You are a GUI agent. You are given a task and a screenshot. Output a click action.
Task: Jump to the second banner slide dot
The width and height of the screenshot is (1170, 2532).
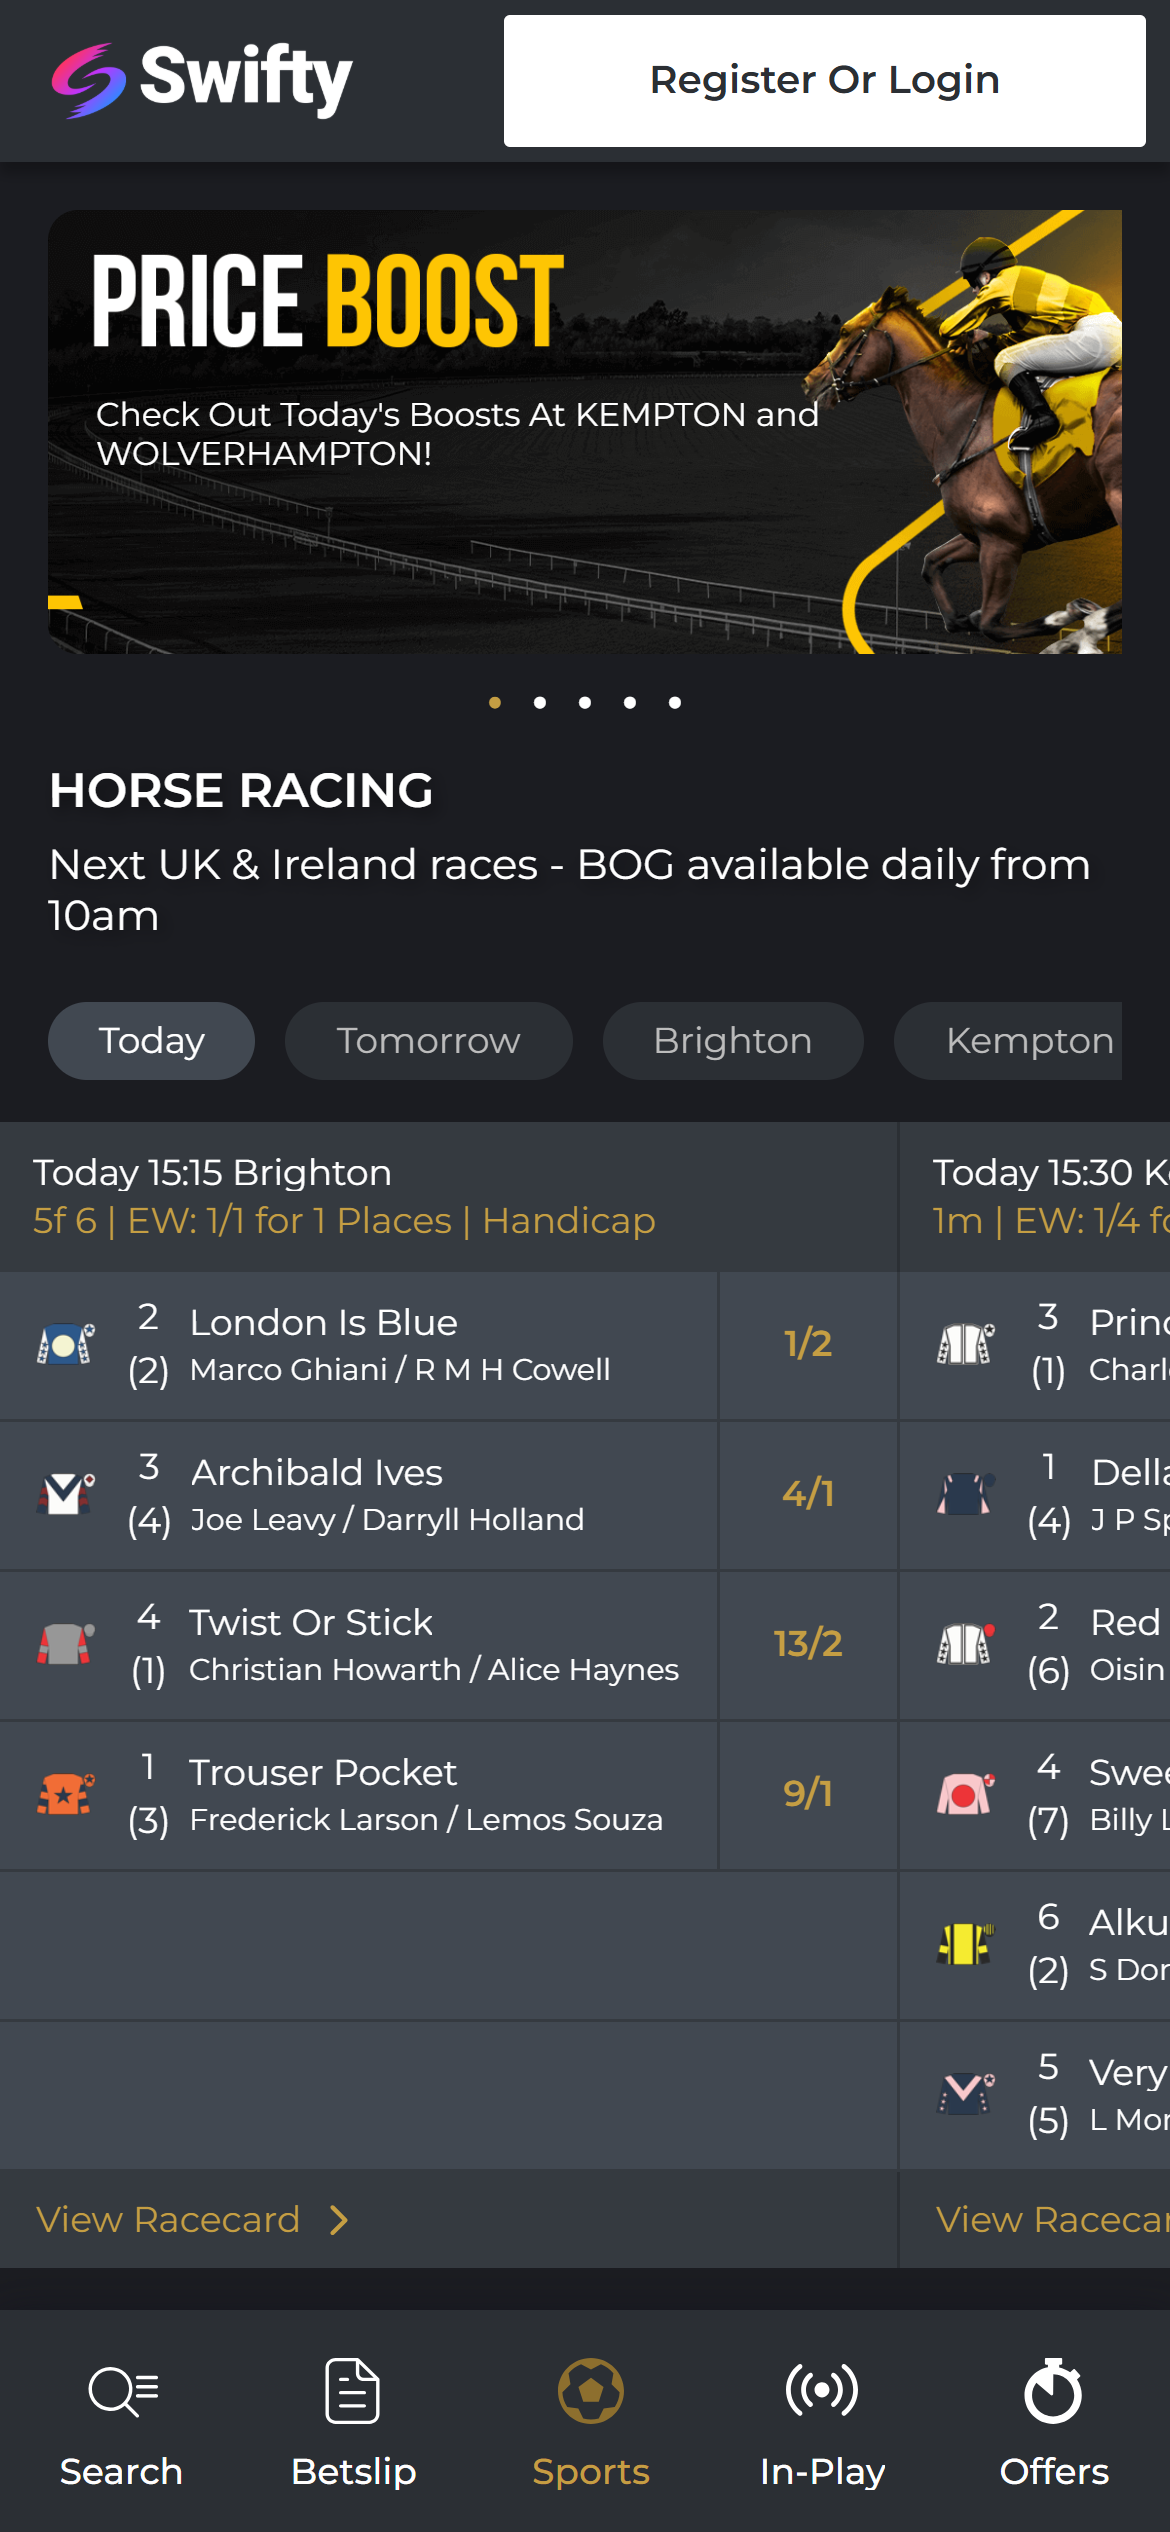[540, 703]
